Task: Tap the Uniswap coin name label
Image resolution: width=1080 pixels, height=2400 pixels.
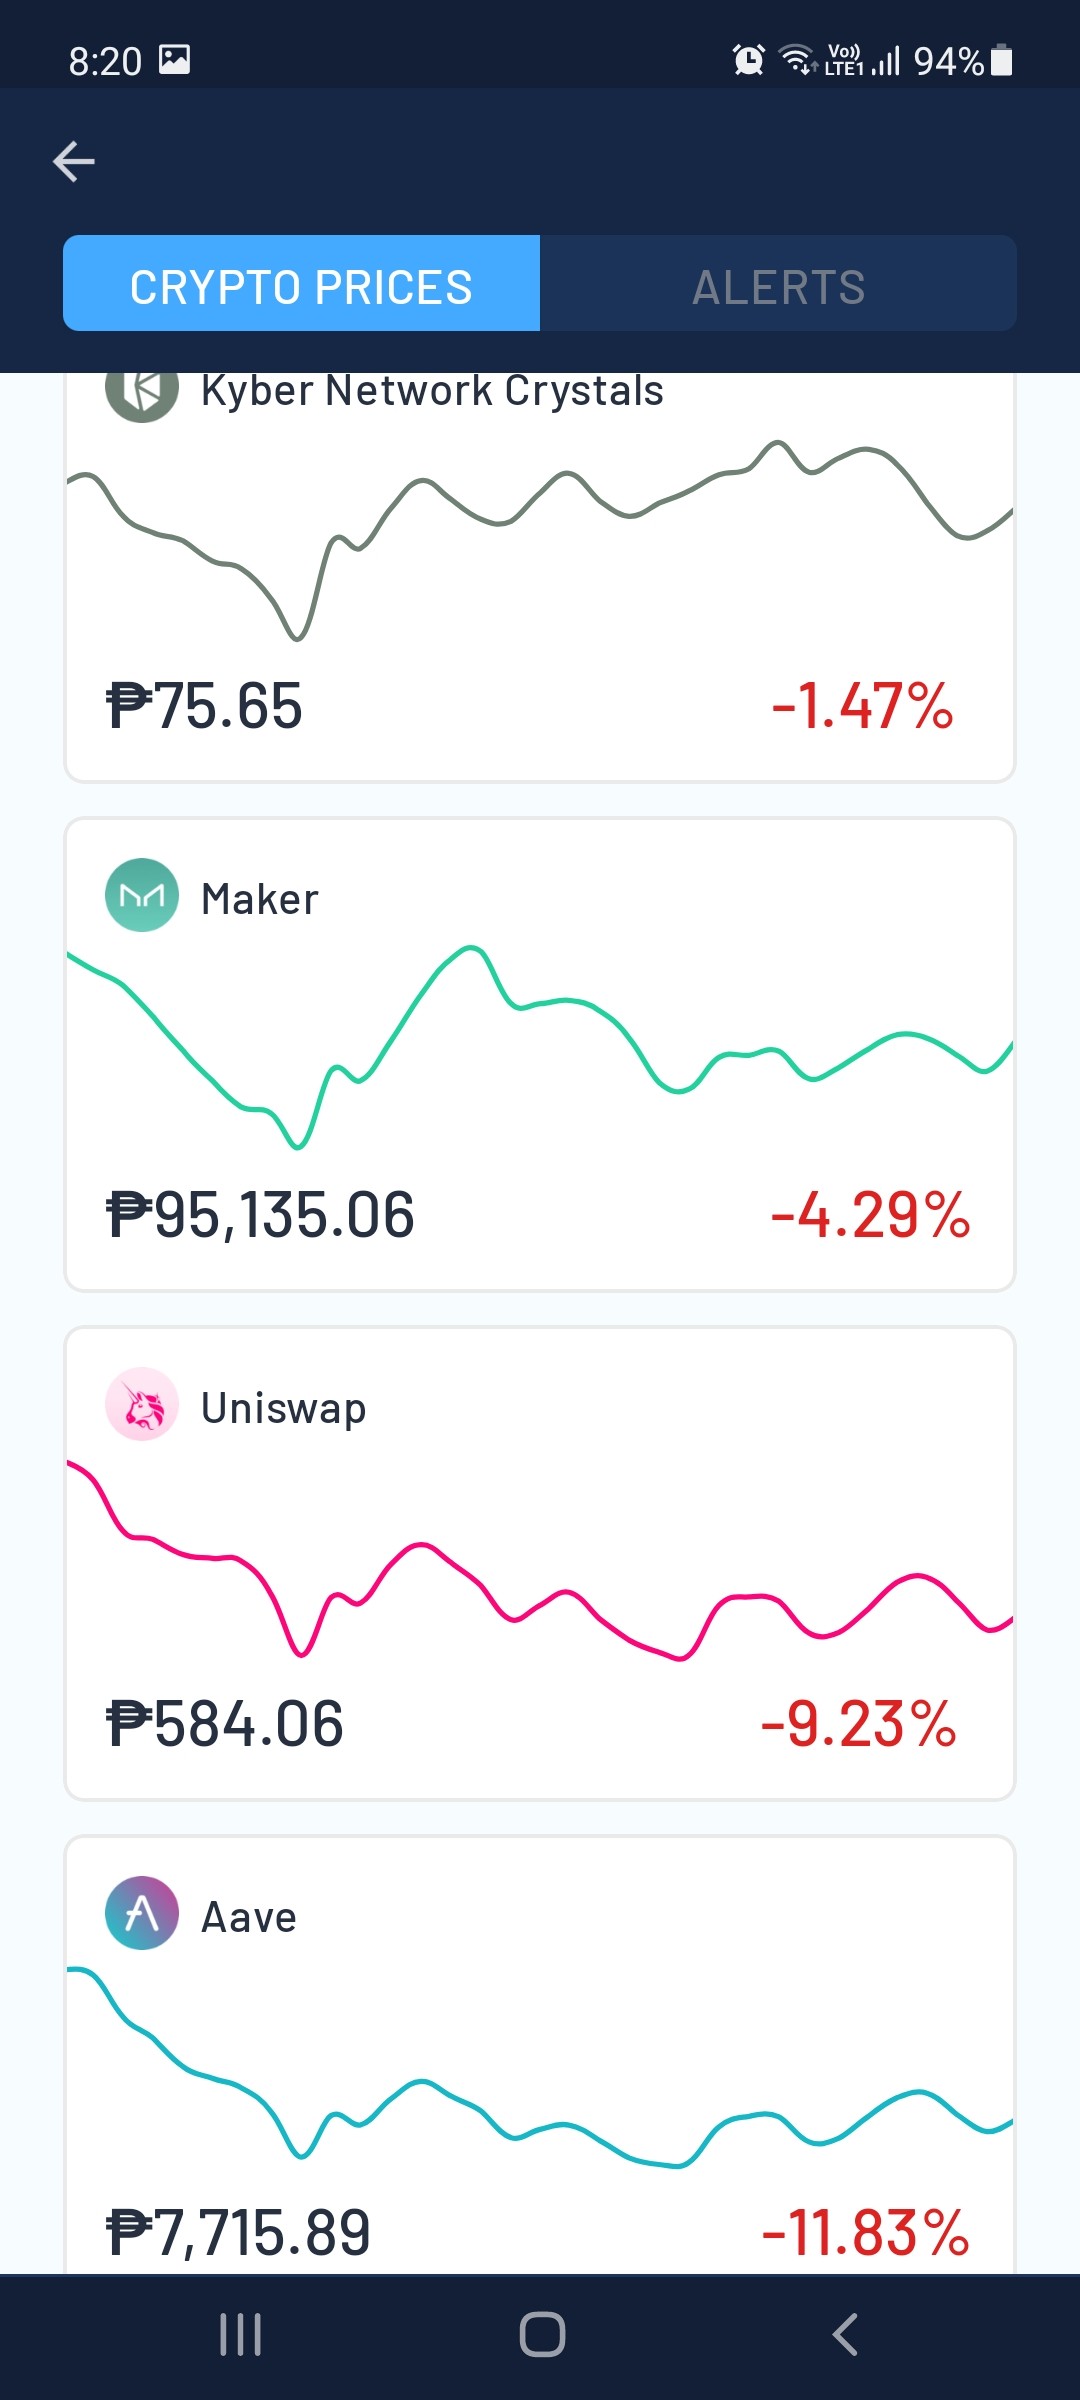Action: click(284, 1408)
